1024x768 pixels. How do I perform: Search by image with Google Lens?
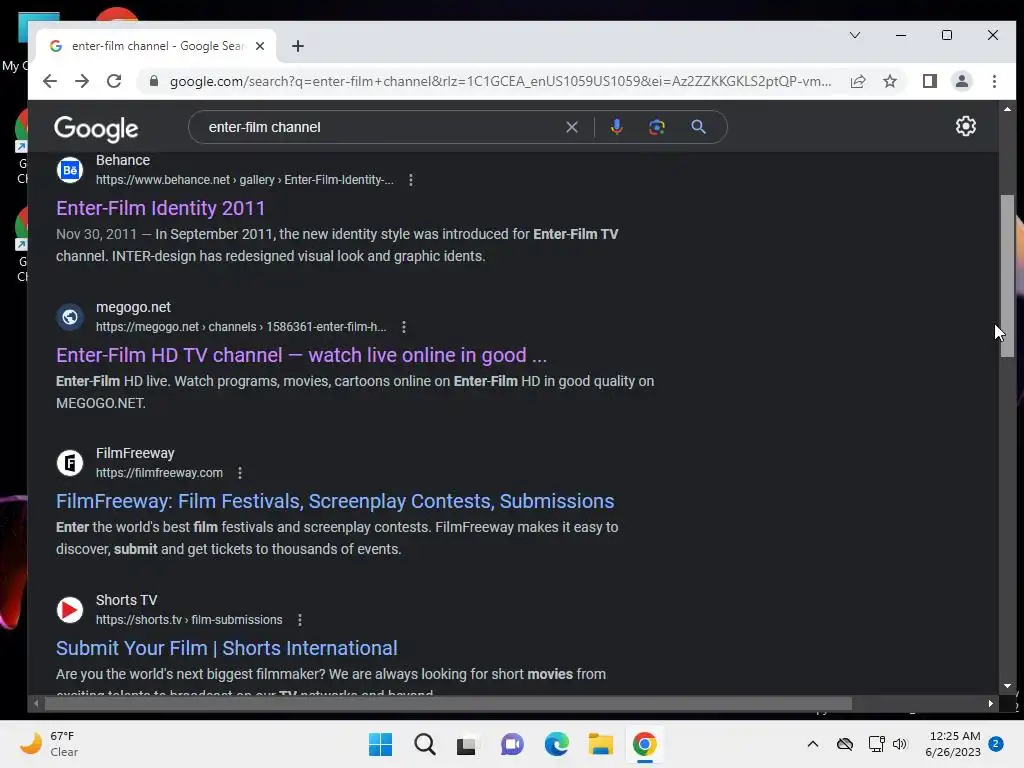point(656,127)
